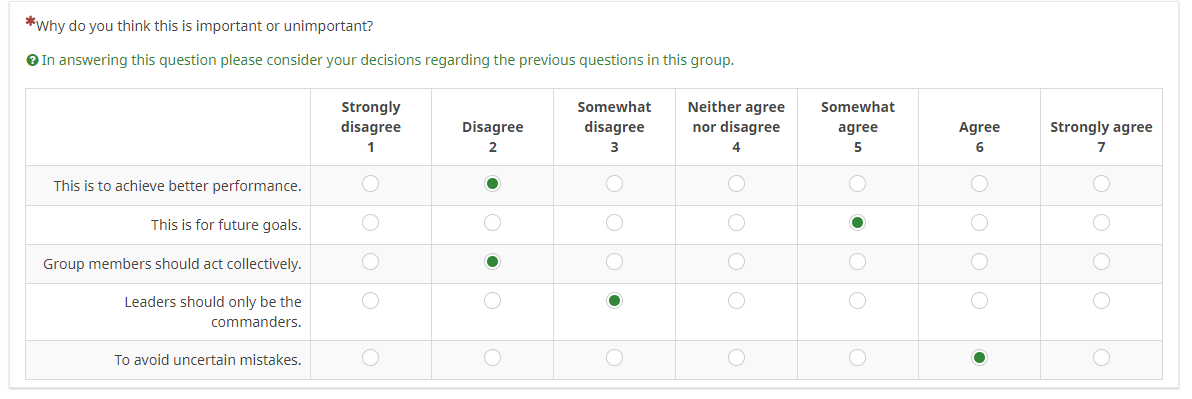The height and width of the screenshot is (399, 1192).
Task: Choose Somewhat agree for avoid uncertain mistakes
Action: (858, 357)
